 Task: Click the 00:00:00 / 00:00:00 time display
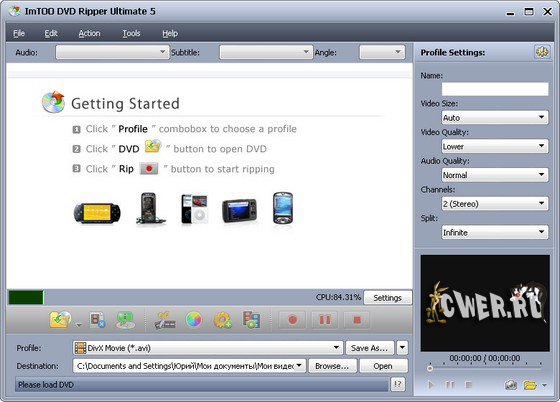pos(485,358)
